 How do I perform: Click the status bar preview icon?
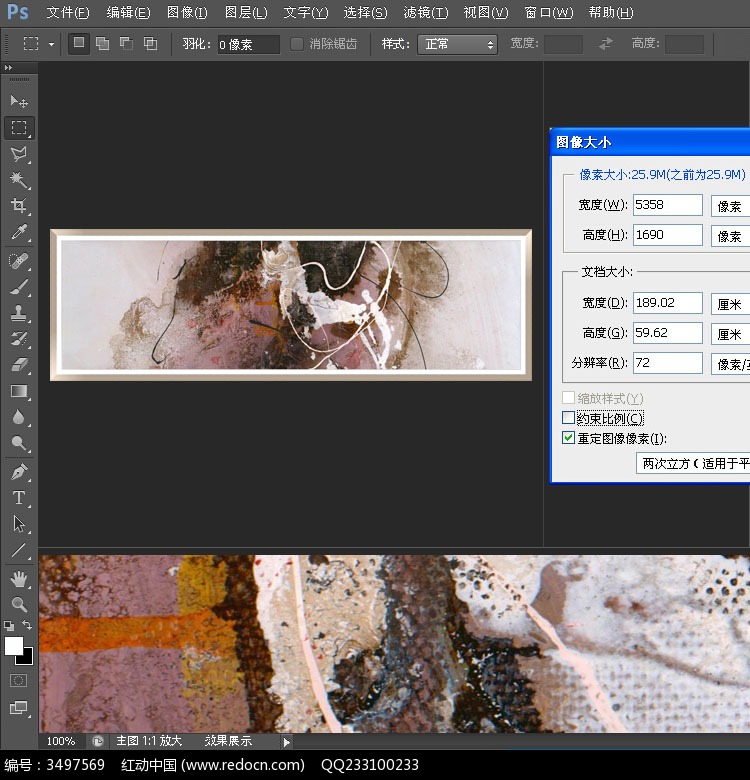[97, 742]
